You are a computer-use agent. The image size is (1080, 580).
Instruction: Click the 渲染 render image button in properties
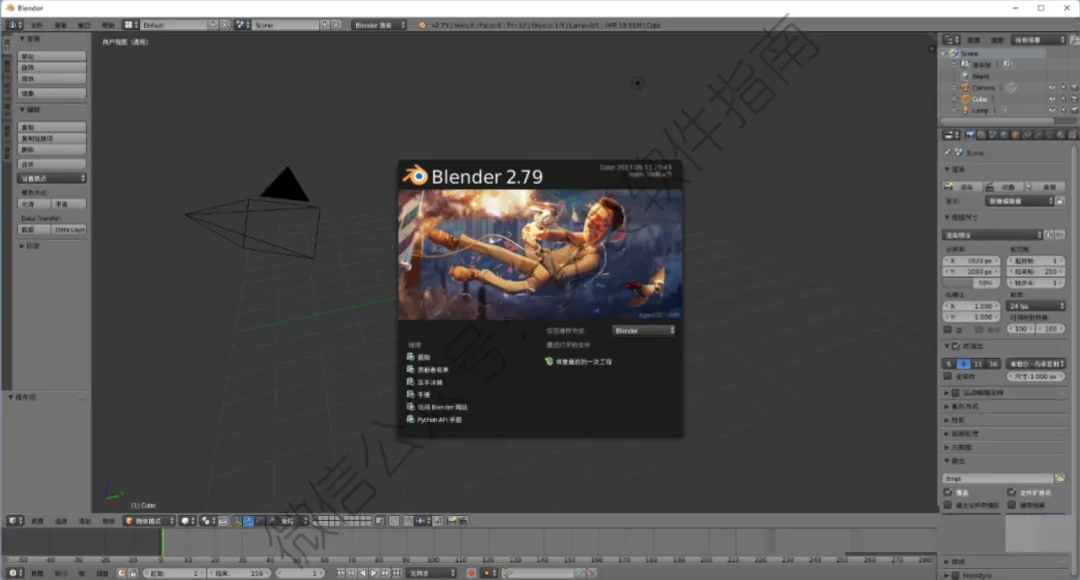click(x=962, y=187)
